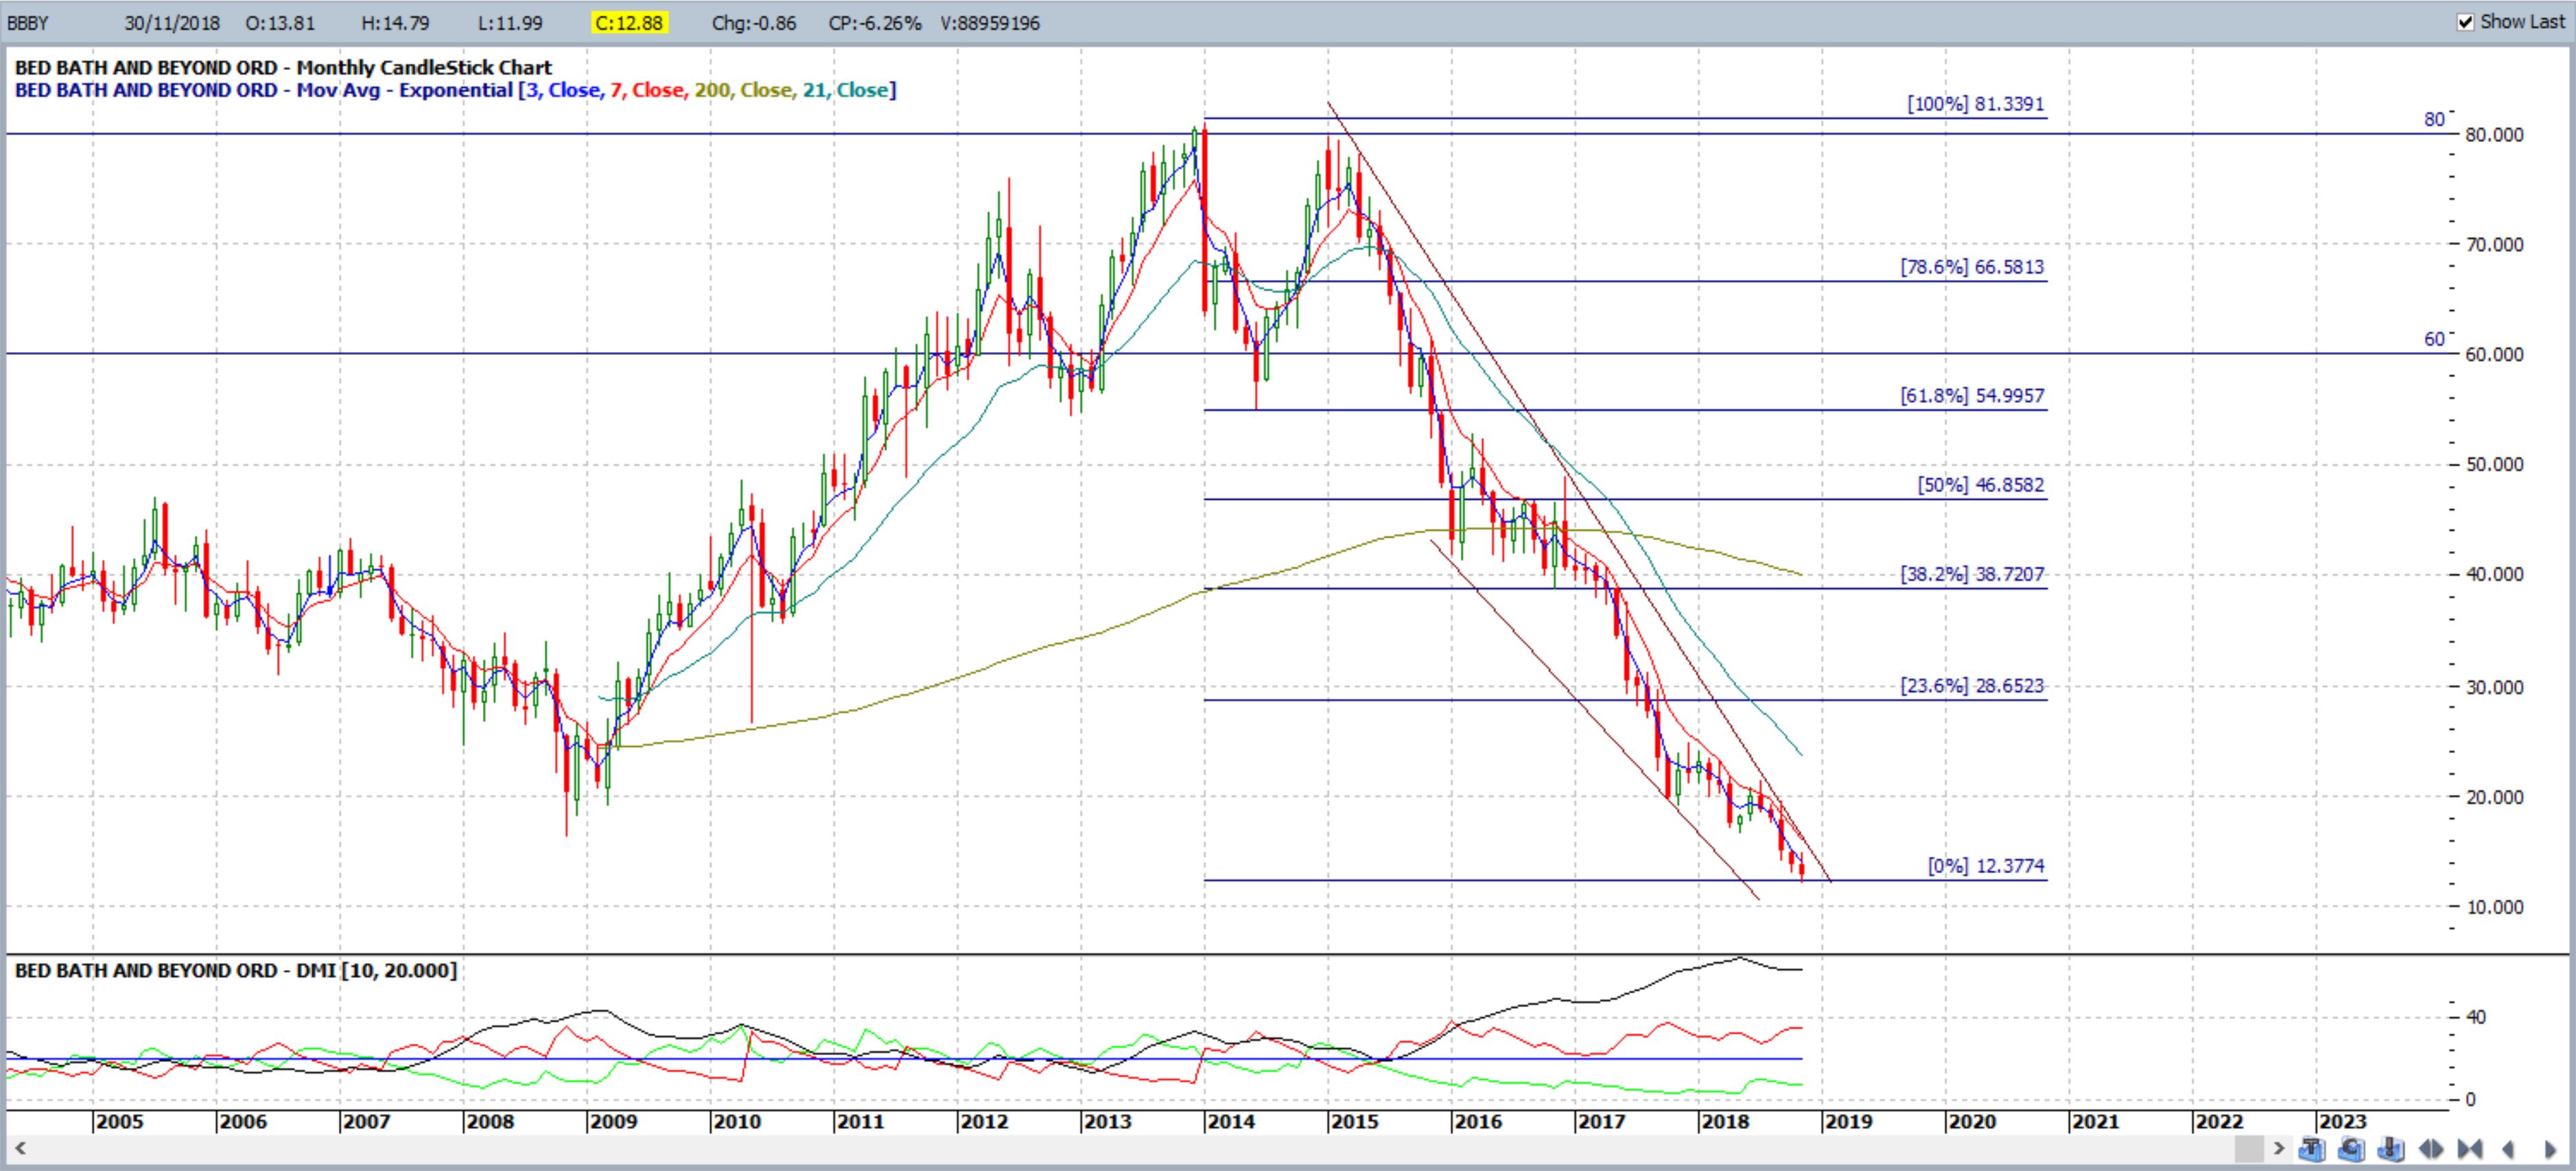This screenshot has height=1171, width=2576.
Task: Click the [61.8%] 54.9957 Fibonacci label
Action: coord(1972,396)
